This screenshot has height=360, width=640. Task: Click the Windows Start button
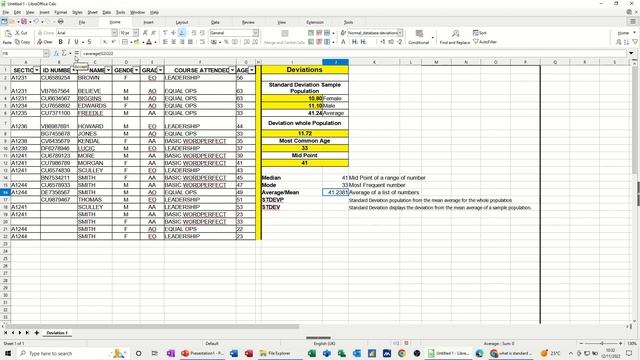click(7, 353)
